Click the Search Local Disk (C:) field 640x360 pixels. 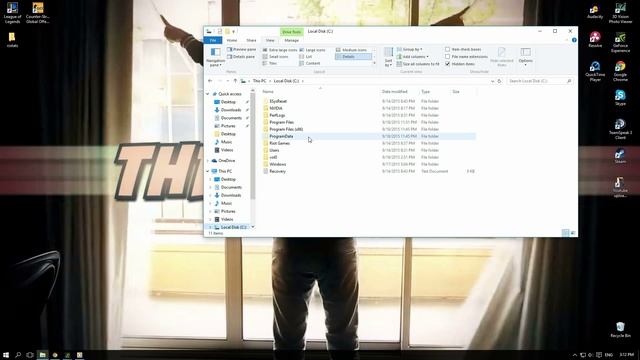[x=540, y=81]
